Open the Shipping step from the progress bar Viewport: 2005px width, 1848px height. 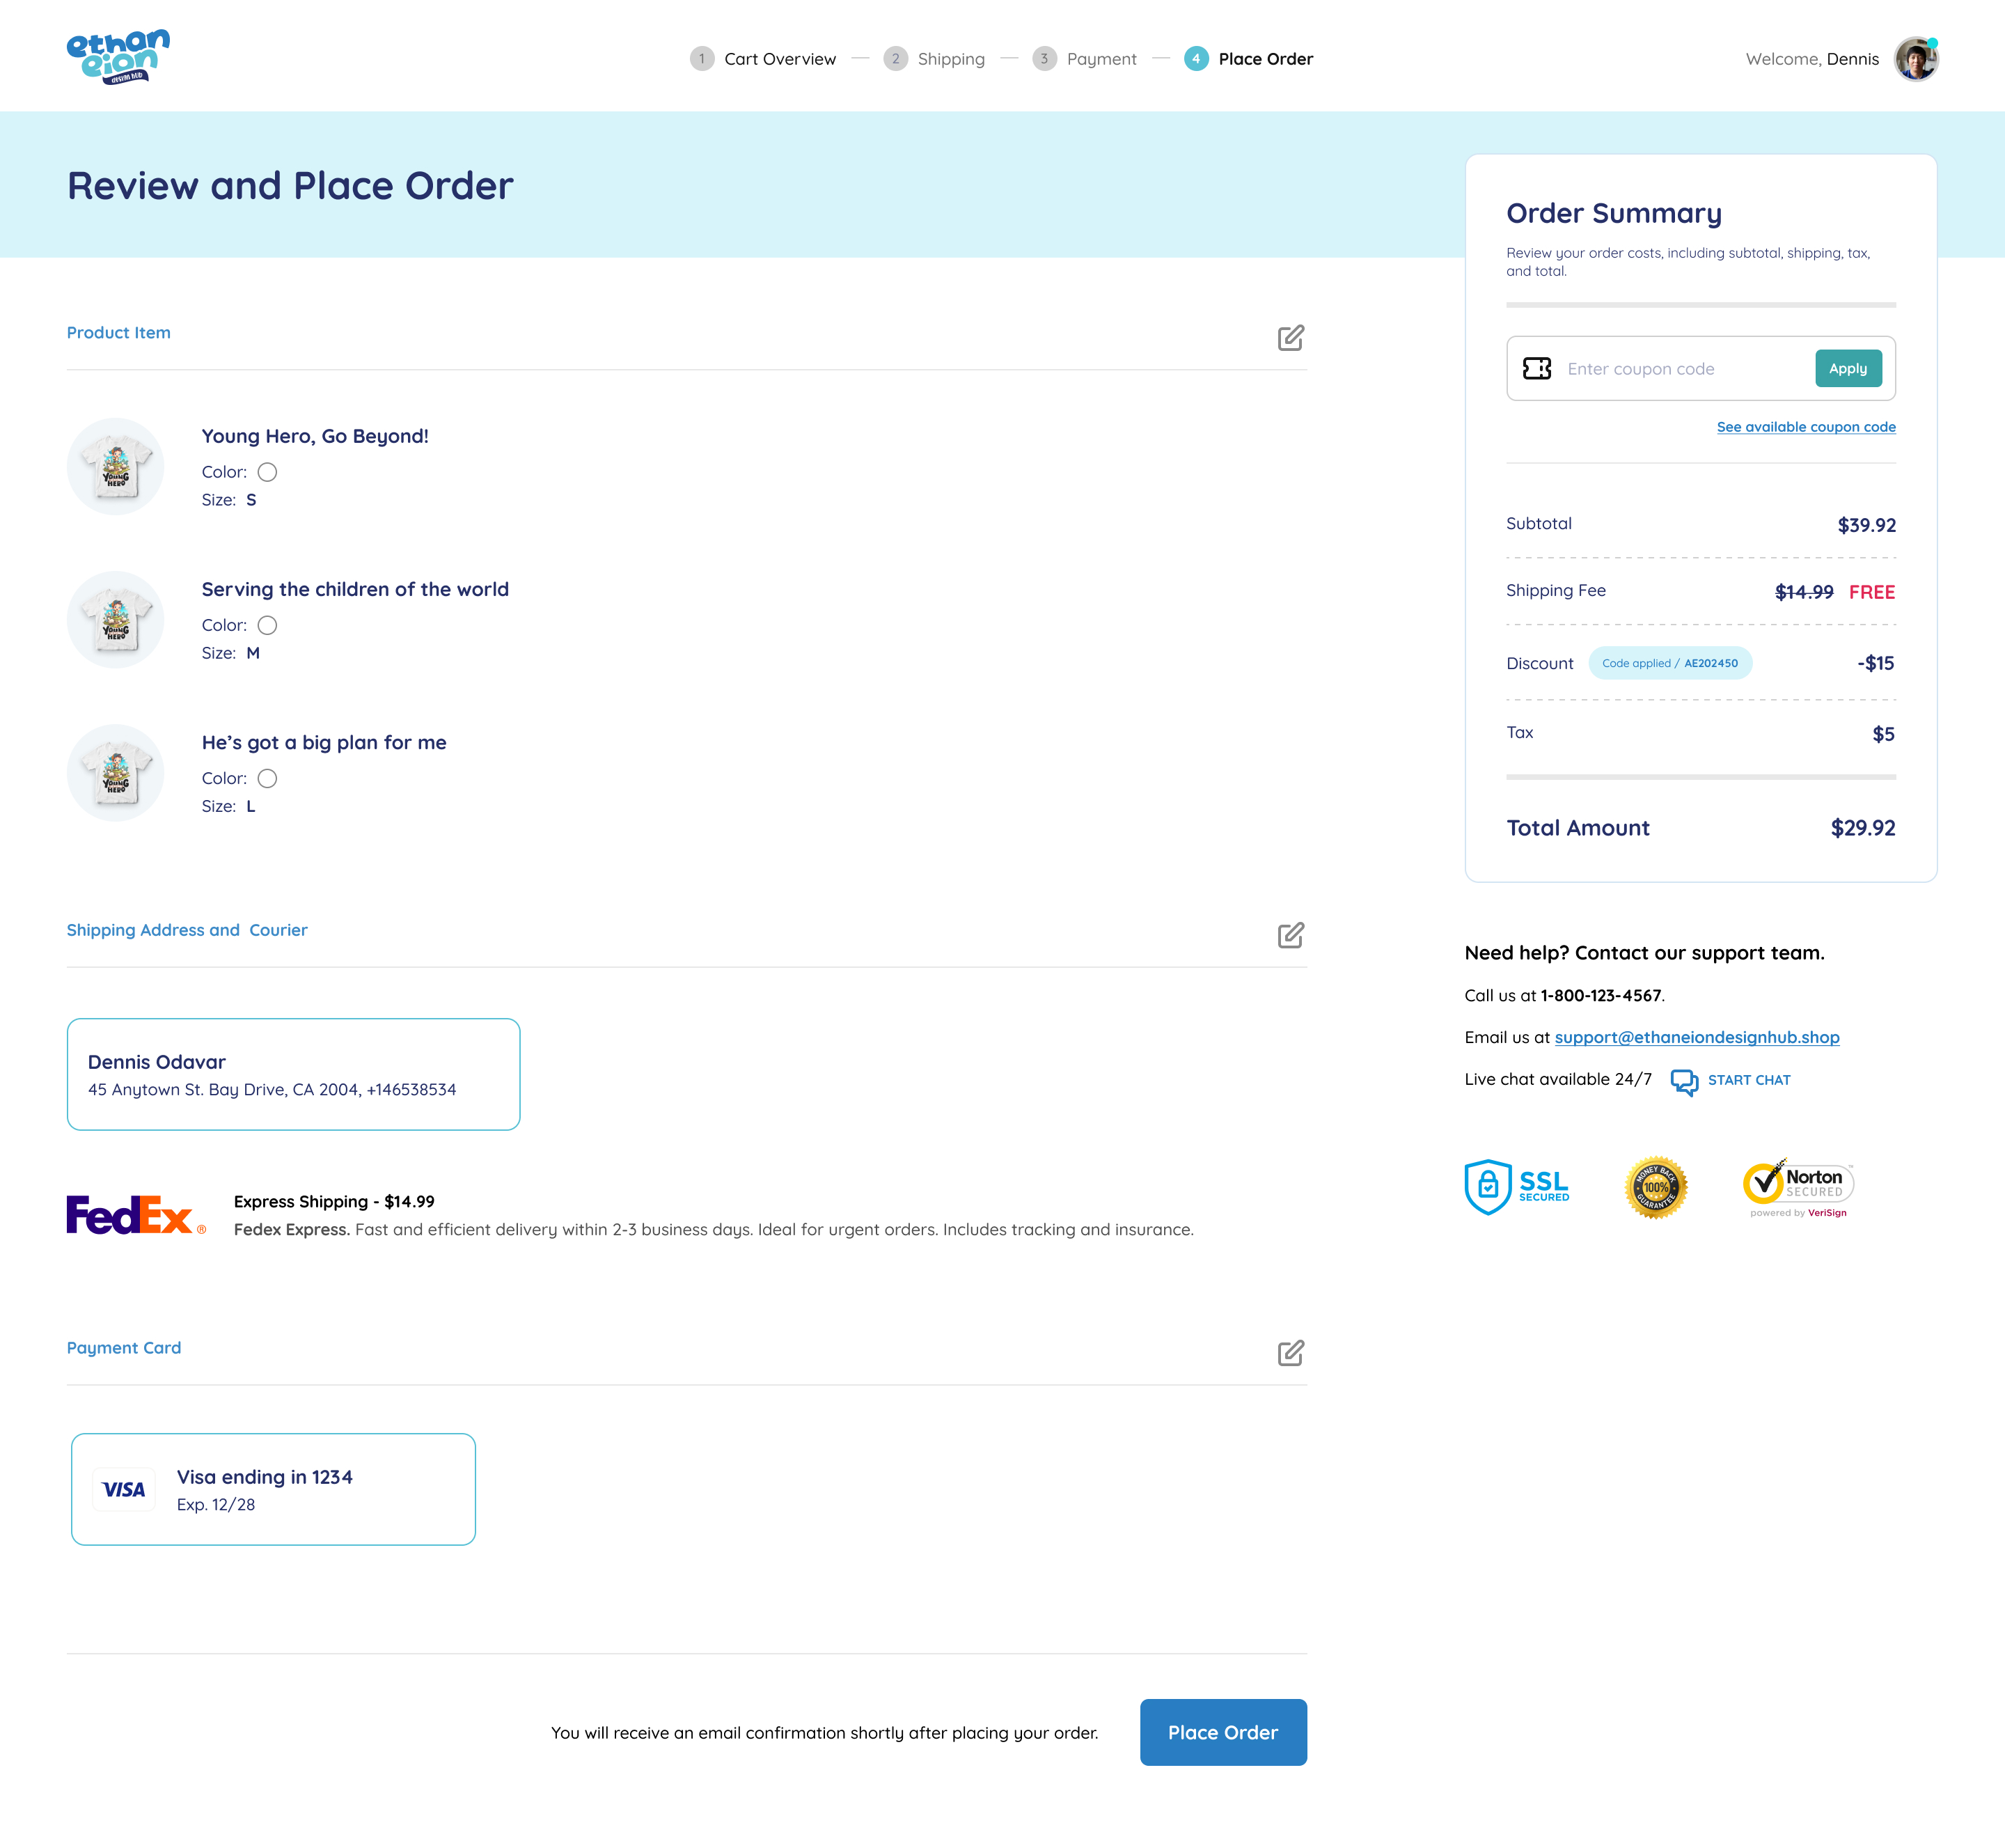tap(951, 58)
